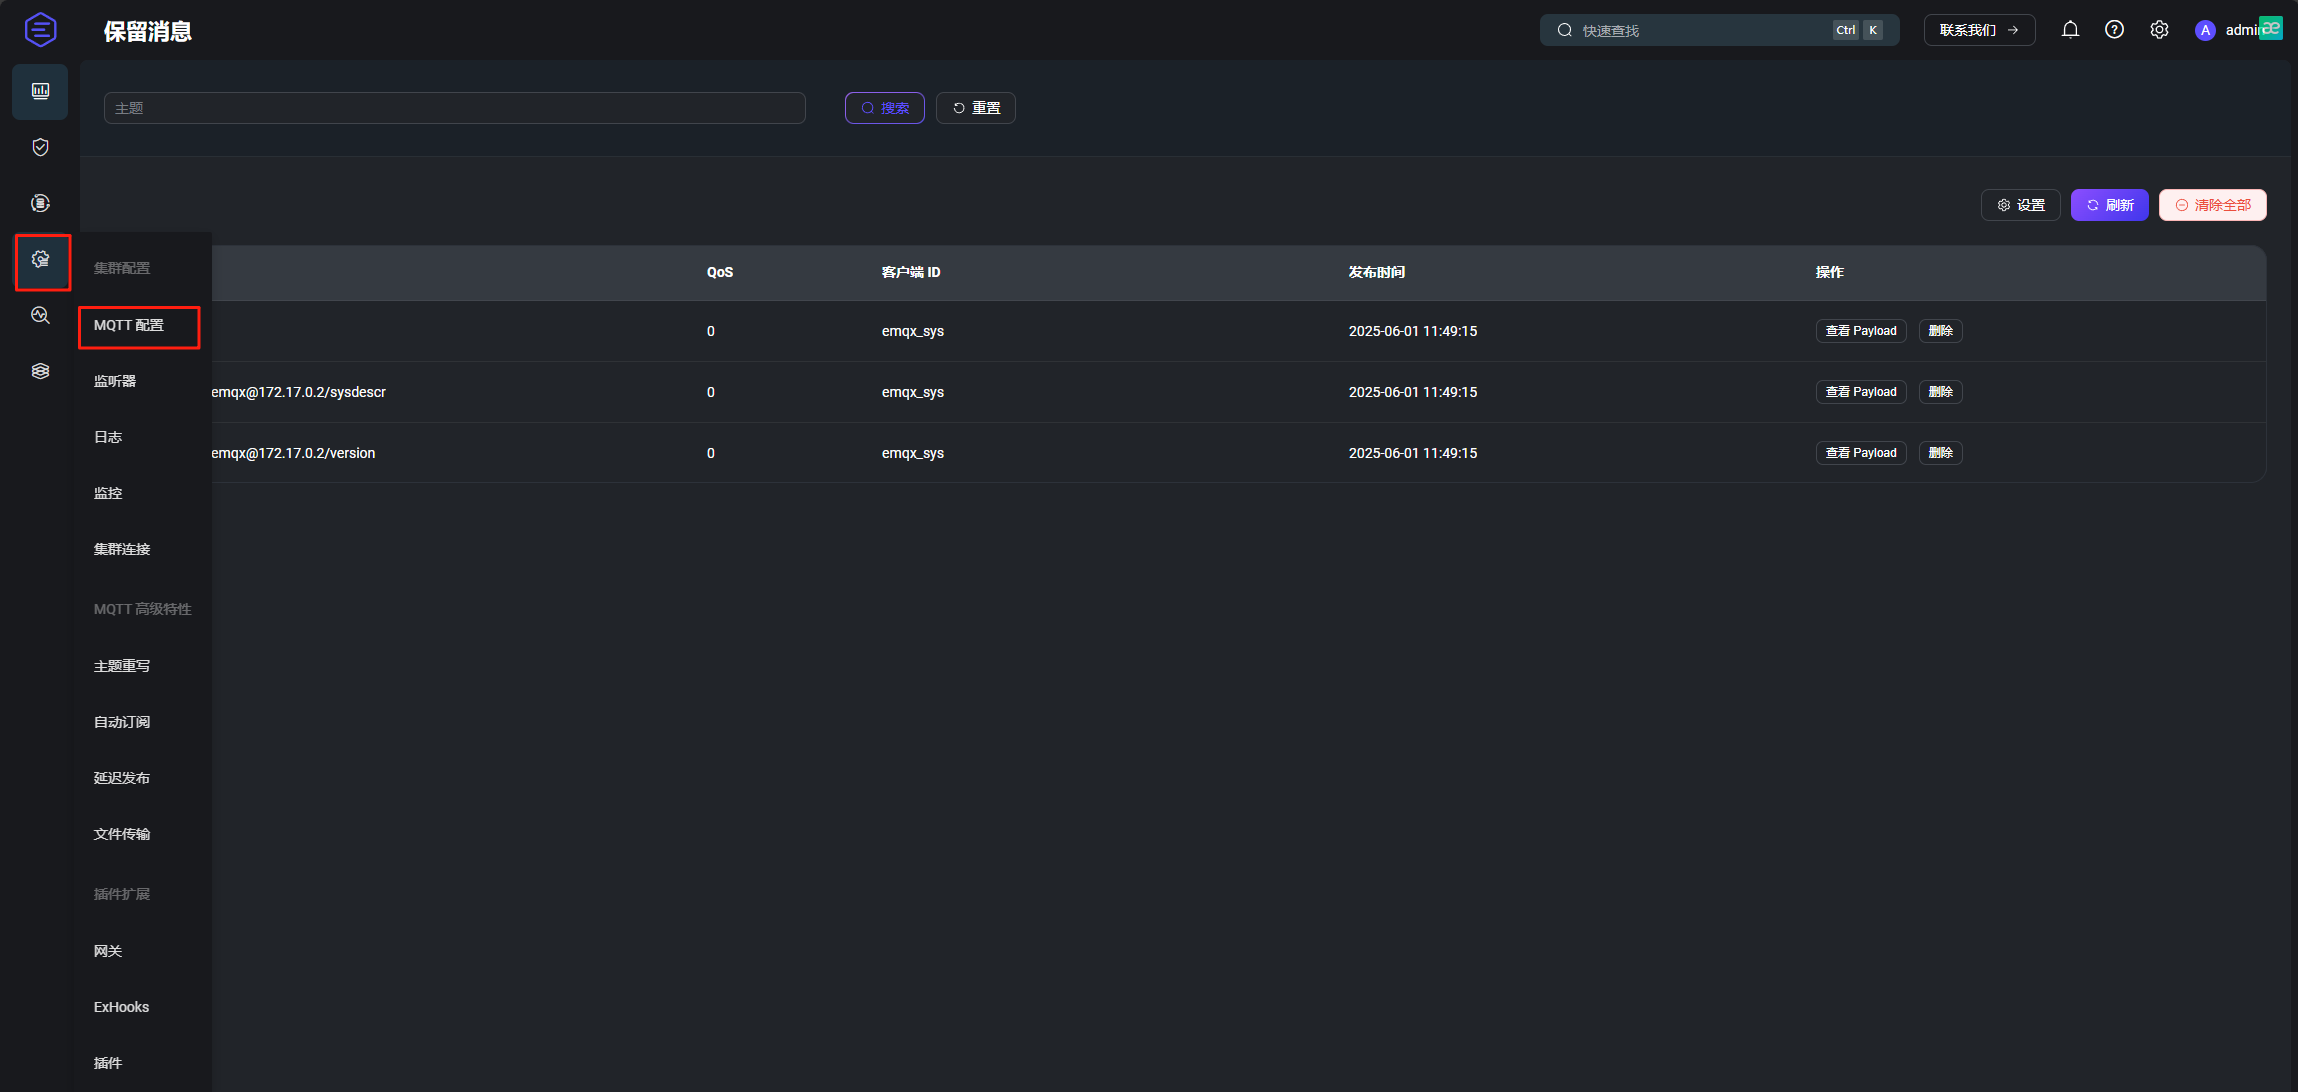Open the admin user menu
Screen dimensions: 2298x1092
coord(2235,30)
